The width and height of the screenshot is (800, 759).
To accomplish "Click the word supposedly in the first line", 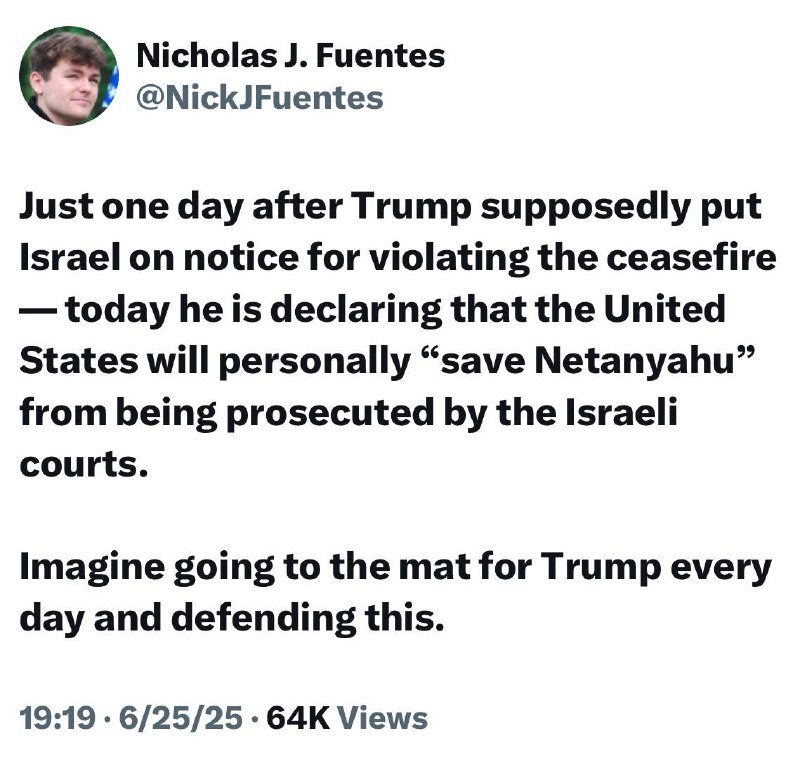I will pos(586,208).
